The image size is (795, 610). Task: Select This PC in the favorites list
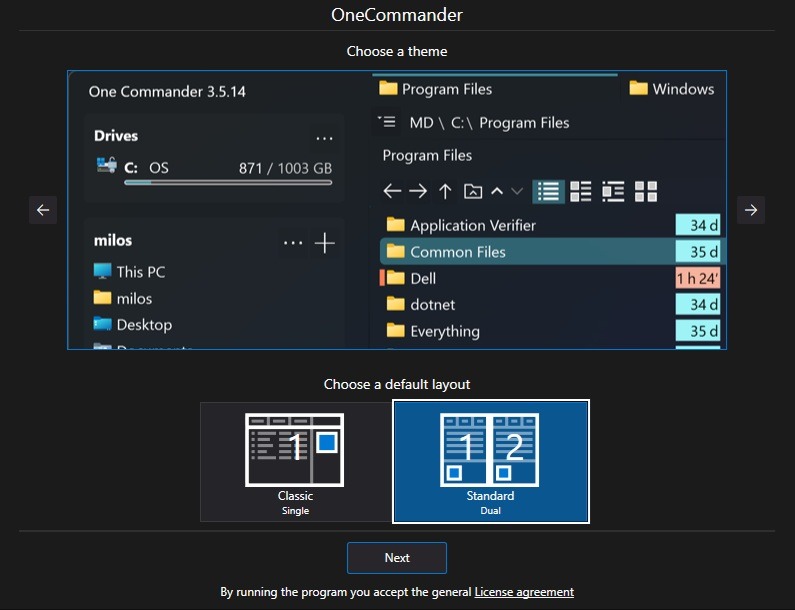click(x=130, y=272)
